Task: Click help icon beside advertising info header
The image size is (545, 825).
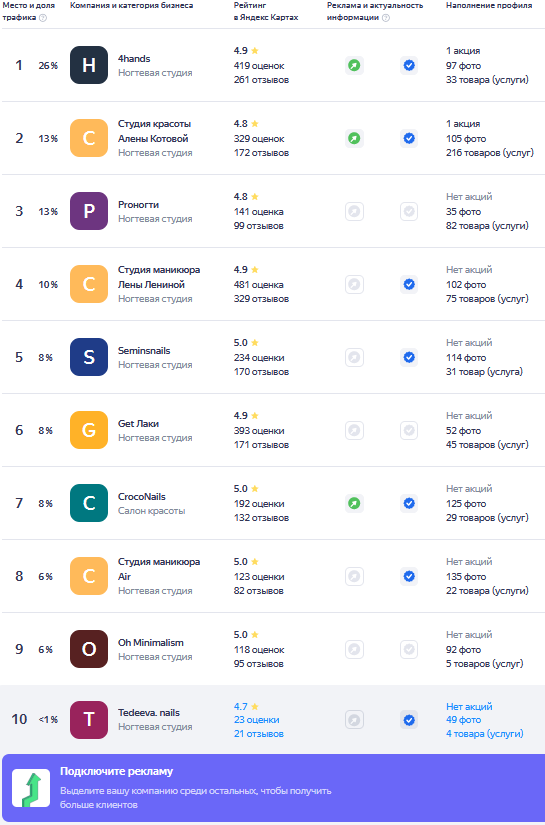Action: pyautogui.click(x=386, y=17)
